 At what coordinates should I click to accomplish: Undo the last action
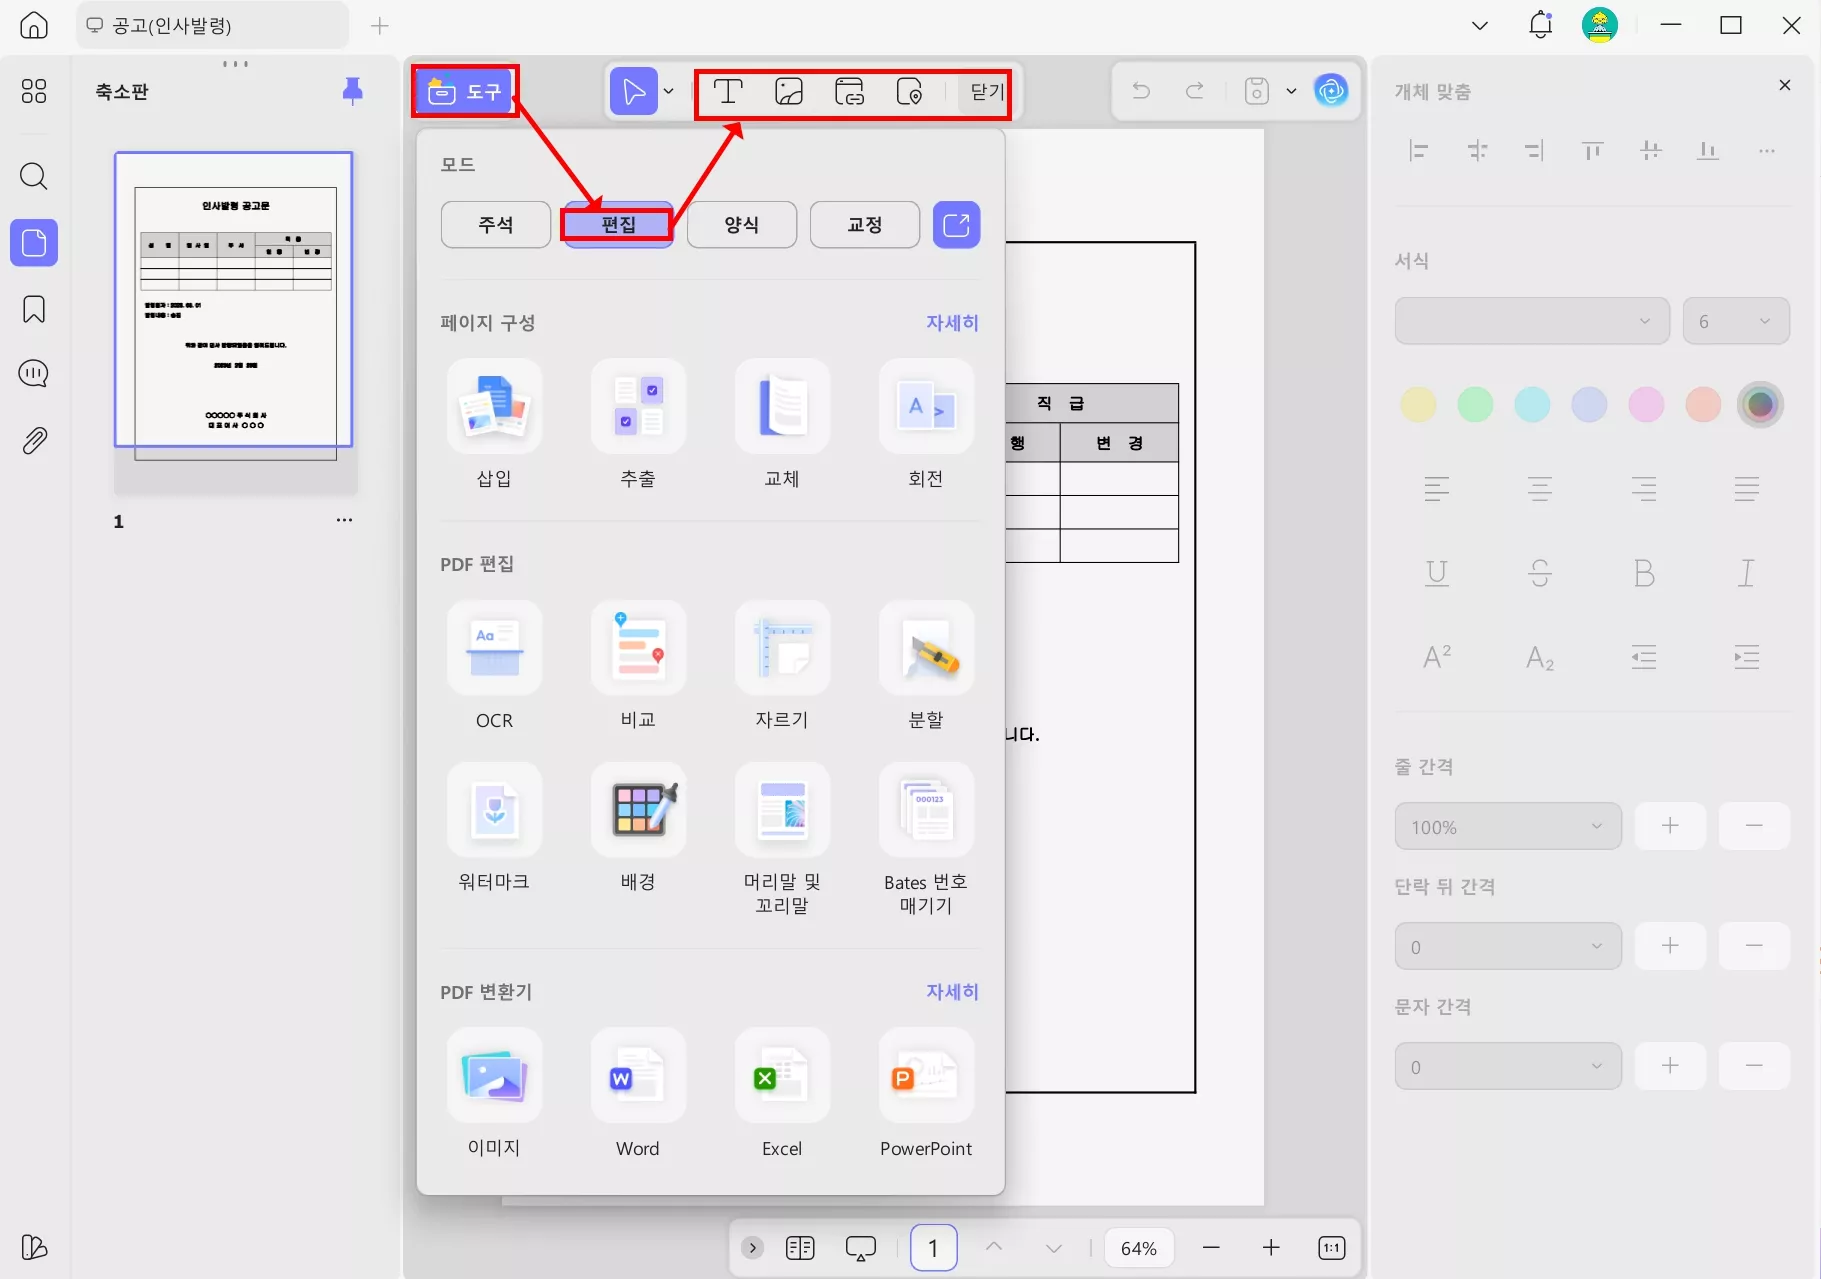click(1141, 92)
